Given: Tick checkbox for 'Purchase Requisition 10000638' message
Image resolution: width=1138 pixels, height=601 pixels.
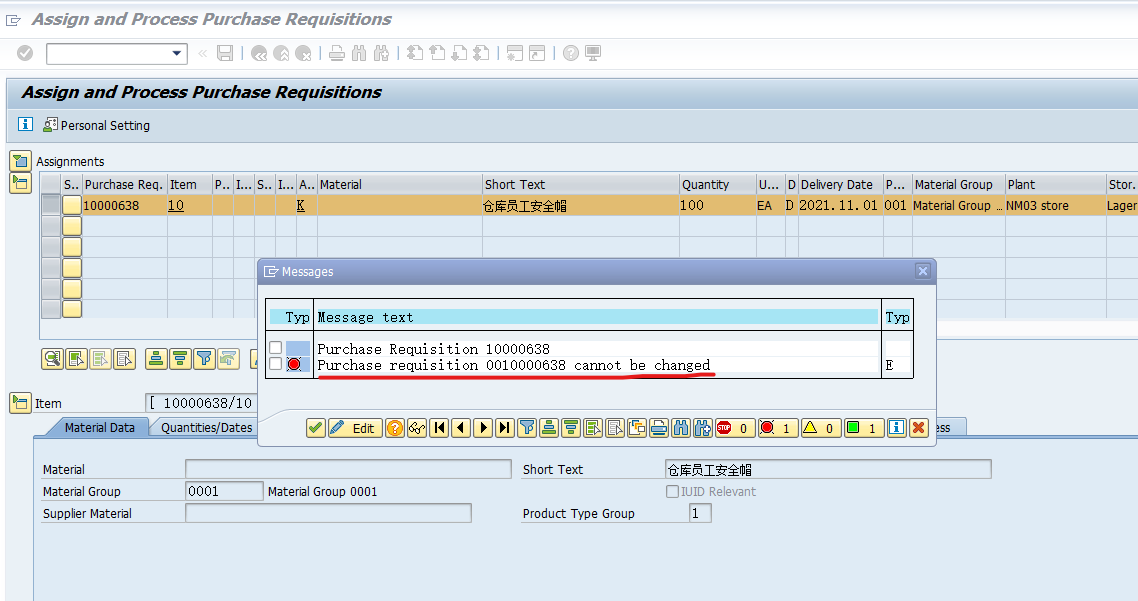Looking at the screenshot, I should pyautogui.click(x=276, y=348).
